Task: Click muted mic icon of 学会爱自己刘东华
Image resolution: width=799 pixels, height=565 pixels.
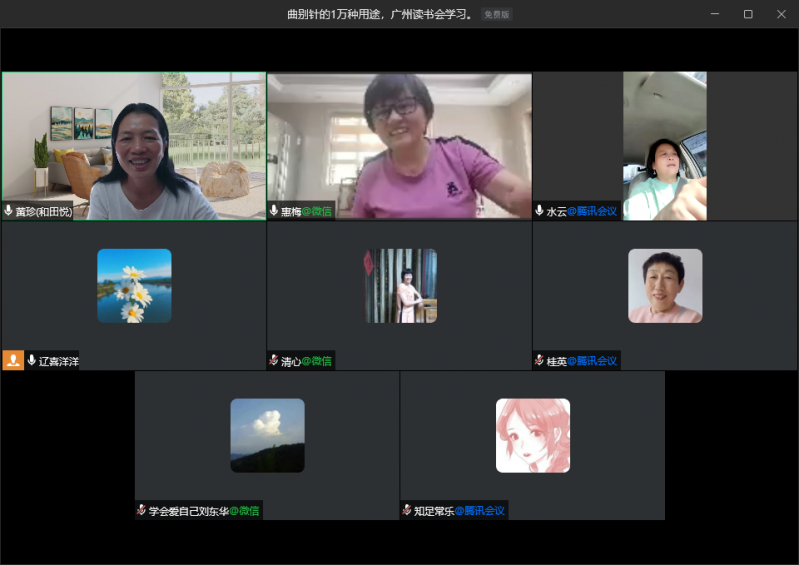Action: [x=142, y=510]
